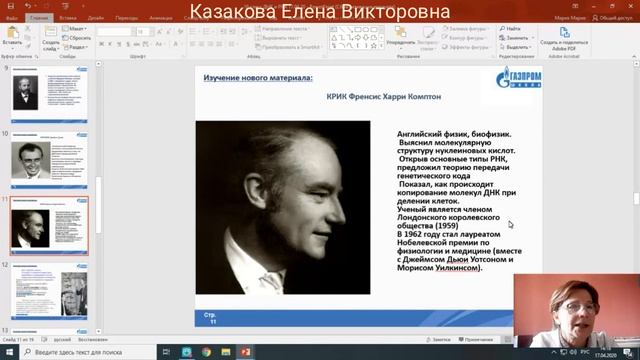Click the slide panel scroll-down arrow
The width and height of the screenshot is (640, 360).
tap(98, 331)
